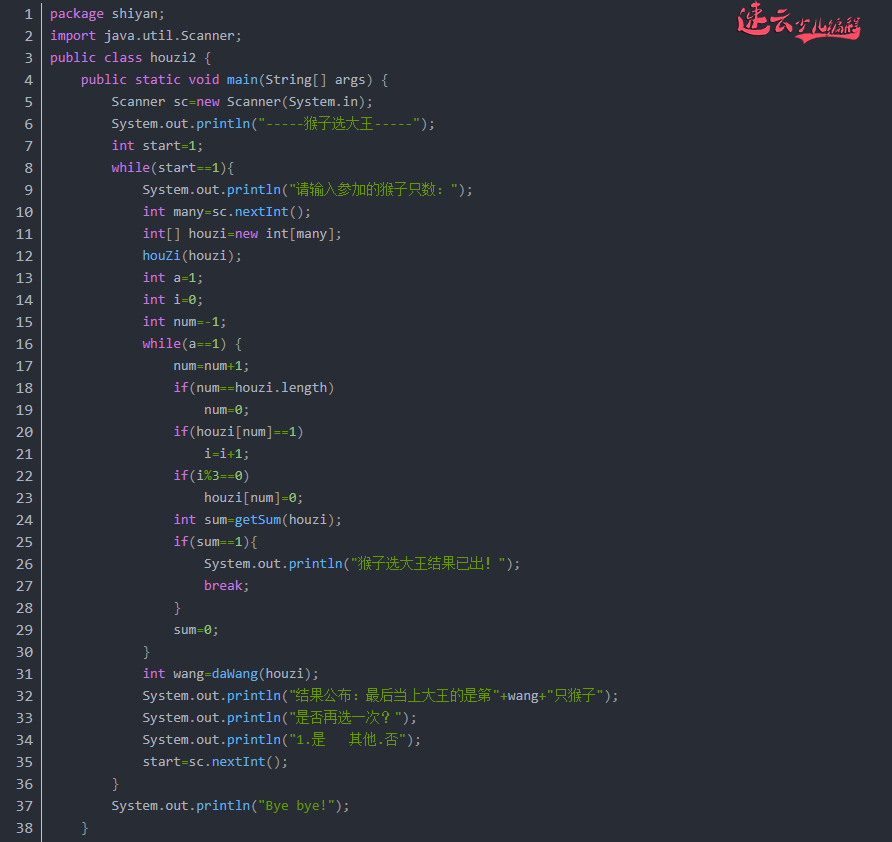
Task: Click line number 1 in the gutter
Action: 28,14
